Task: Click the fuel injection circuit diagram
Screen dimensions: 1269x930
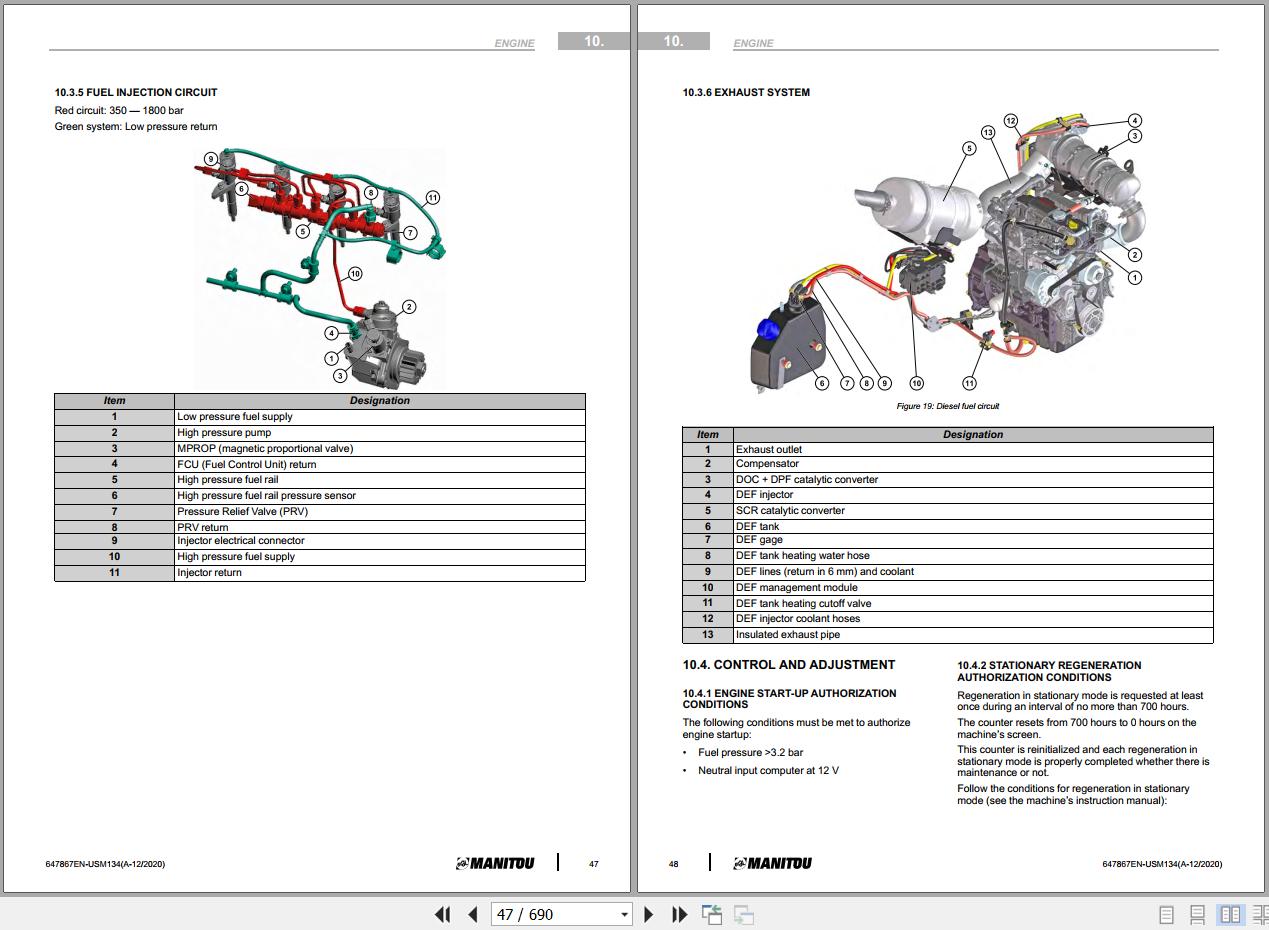Action: tap(320, 270)
